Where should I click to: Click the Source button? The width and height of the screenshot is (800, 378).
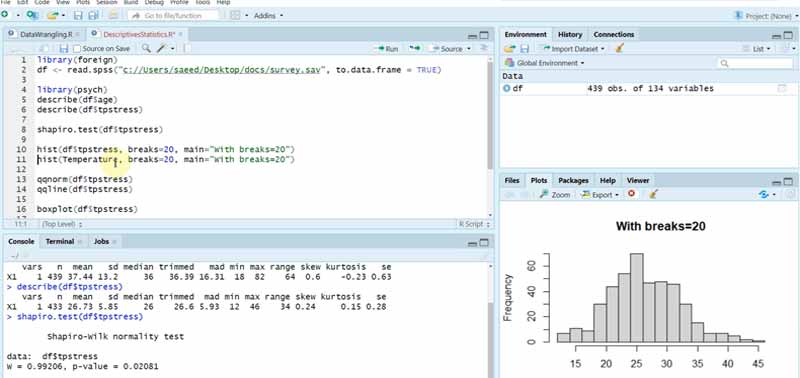click(x=447, y=49)
